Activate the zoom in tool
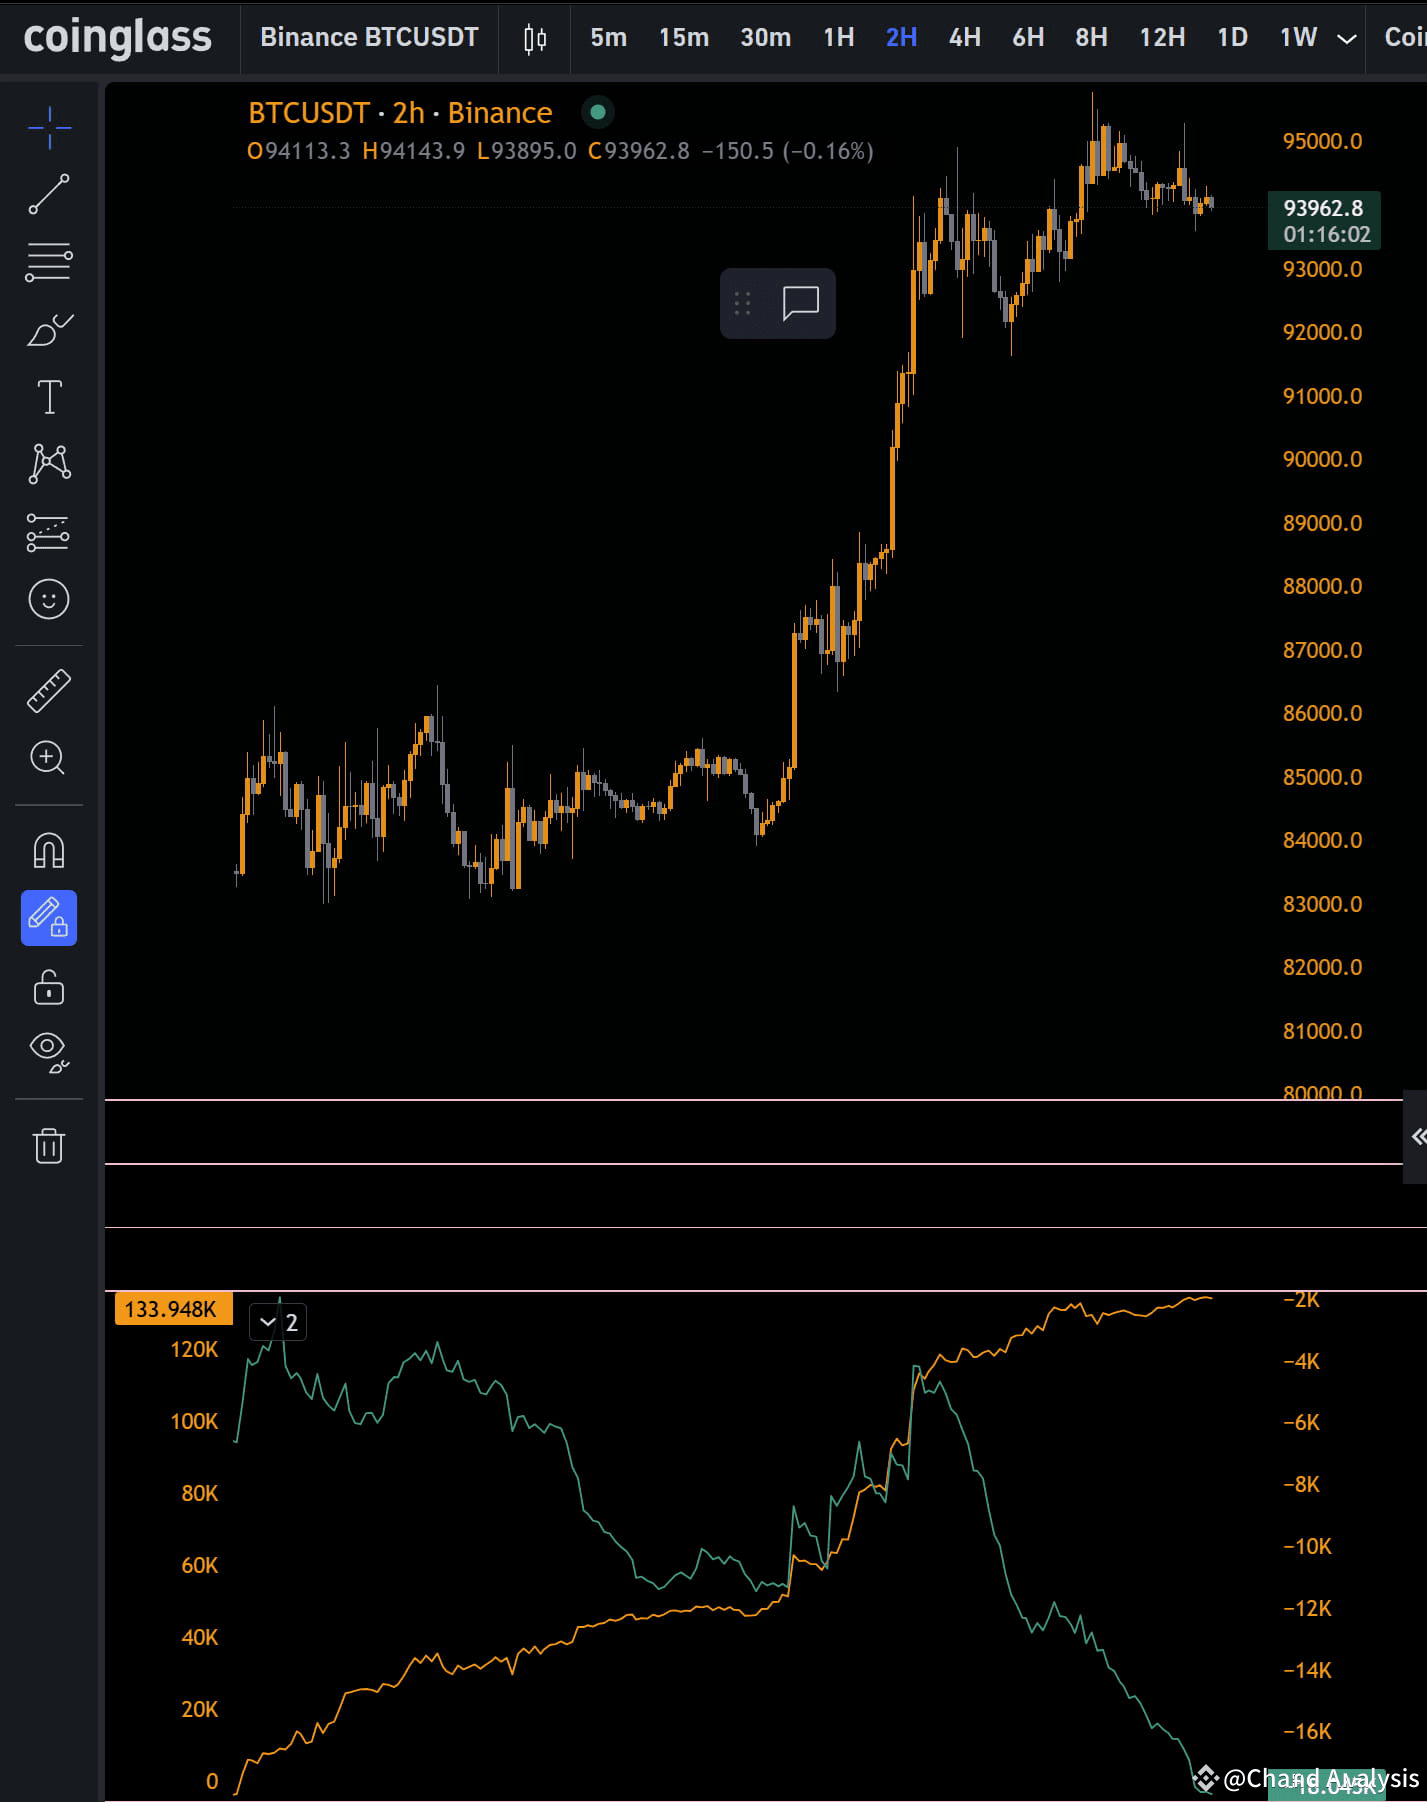Image resolution: width=1427 pixels, height=1802 pixels. pos(49,757)
